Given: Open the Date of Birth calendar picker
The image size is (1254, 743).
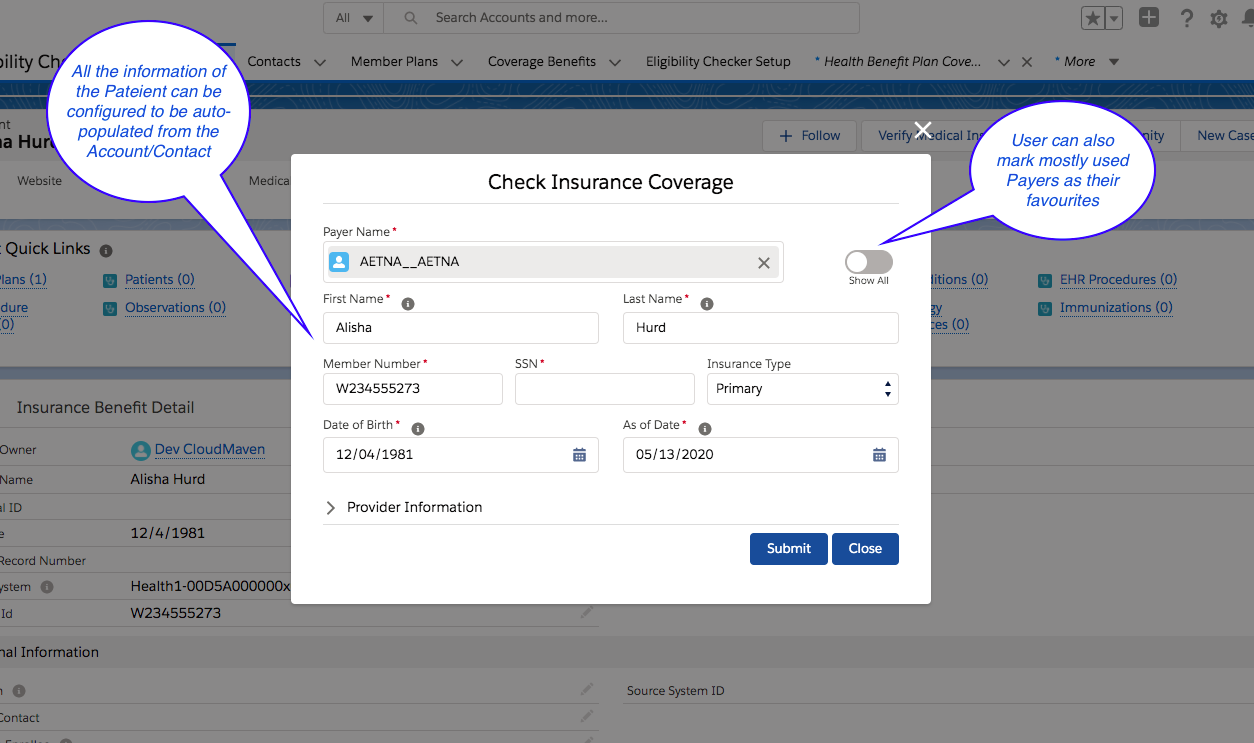Looking at the screenshot, I should point(578,454).
